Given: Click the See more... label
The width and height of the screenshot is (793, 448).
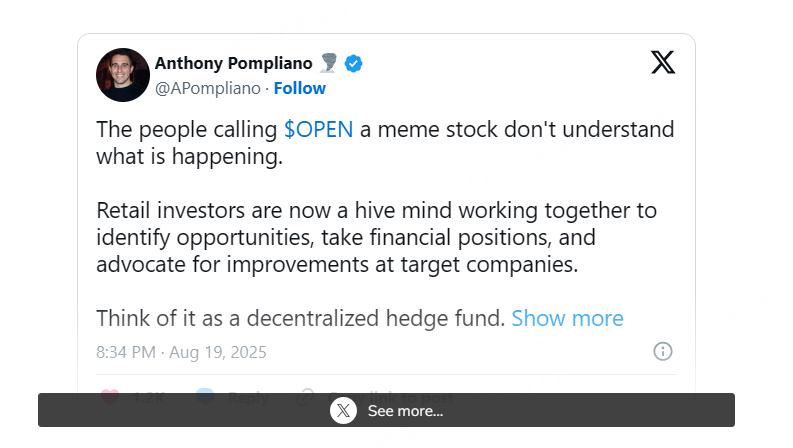Looking at the screenshot, I should coord(405,410).
